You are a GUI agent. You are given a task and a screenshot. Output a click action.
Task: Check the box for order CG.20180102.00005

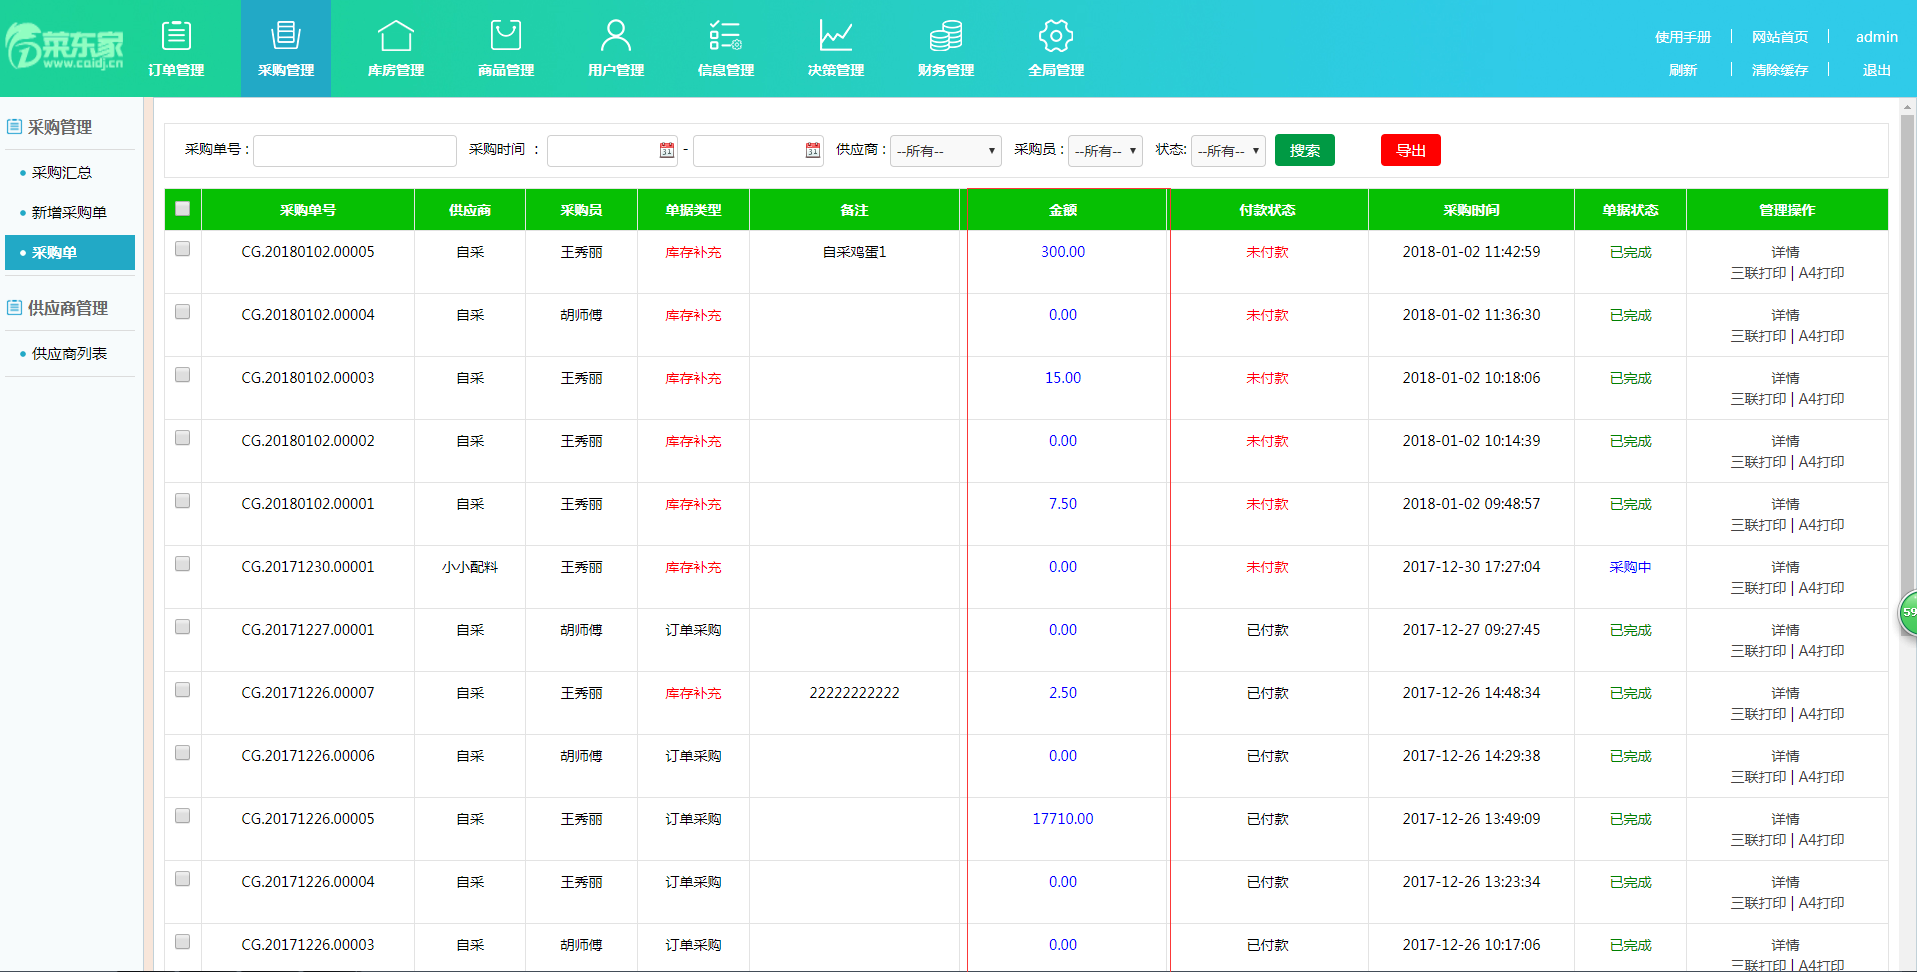pyautogui.click(x=182, y=249)
